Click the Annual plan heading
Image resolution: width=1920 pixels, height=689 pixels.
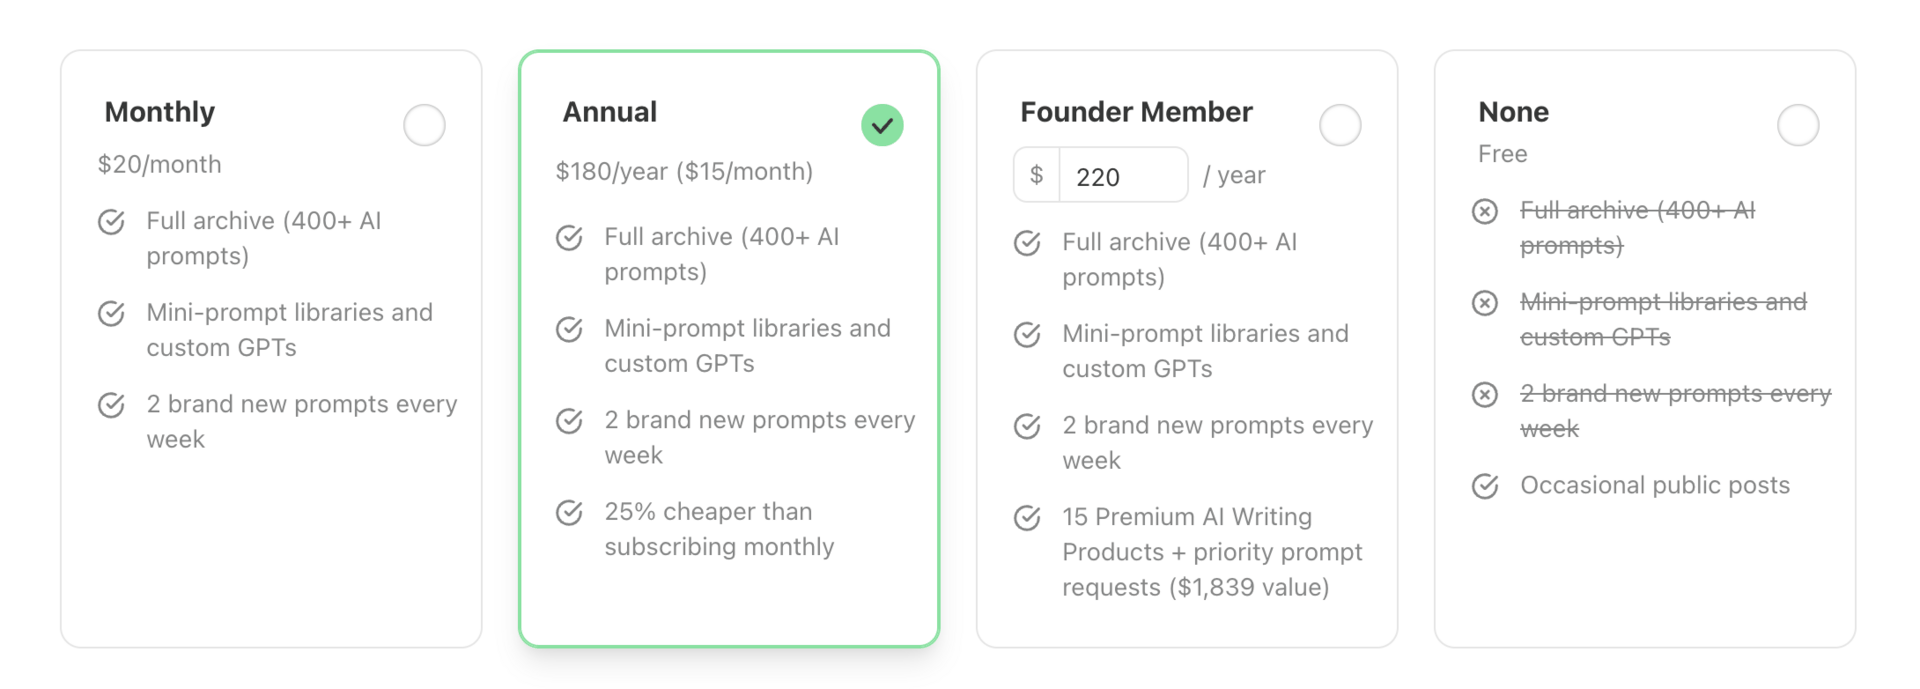[x=609, y=112]
